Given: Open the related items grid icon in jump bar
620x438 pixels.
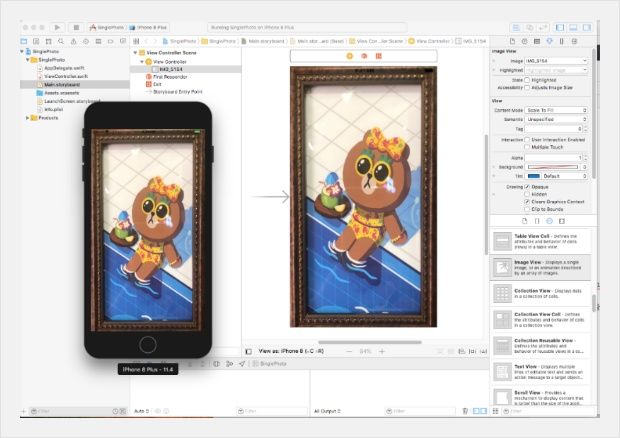Looking at the screenshot, I should (x=136, y=41).
